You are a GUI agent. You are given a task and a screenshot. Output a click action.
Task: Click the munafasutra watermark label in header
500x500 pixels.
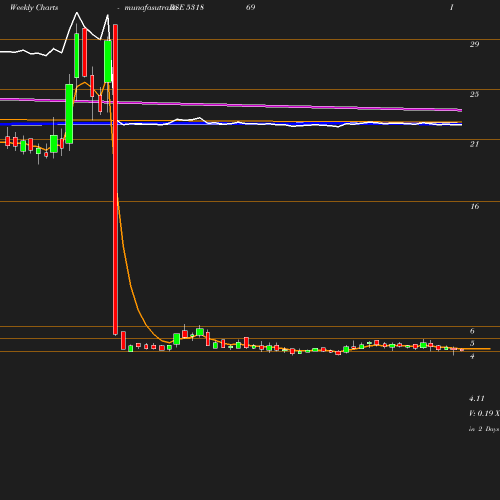click(x=150, y=7)
